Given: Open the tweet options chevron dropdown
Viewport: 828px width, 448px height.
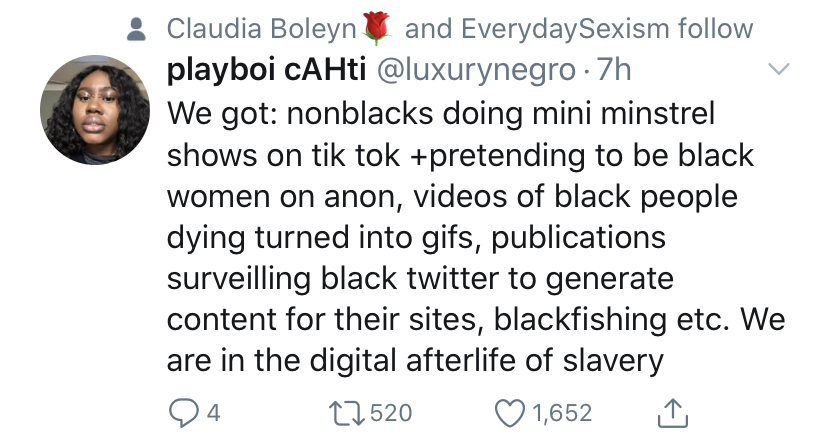Looking at the screenshot, I should point(778,69).
